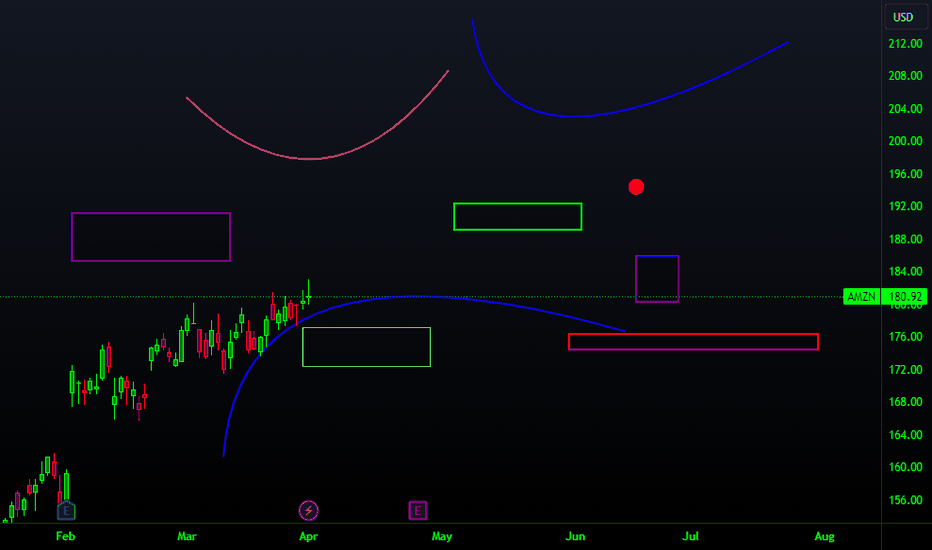Click the 204.00 price axis label

pyautogui.click(x=905, y=108)
